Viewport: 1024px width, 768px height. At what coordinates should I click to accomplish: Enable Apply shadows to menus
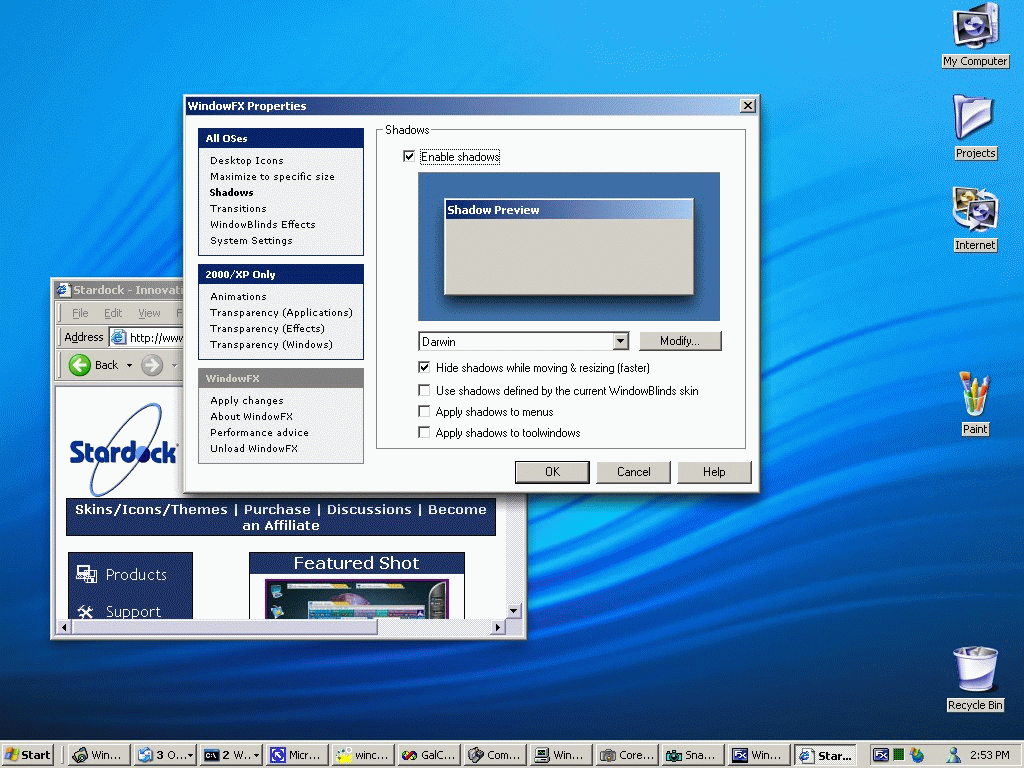click(424, 411)
